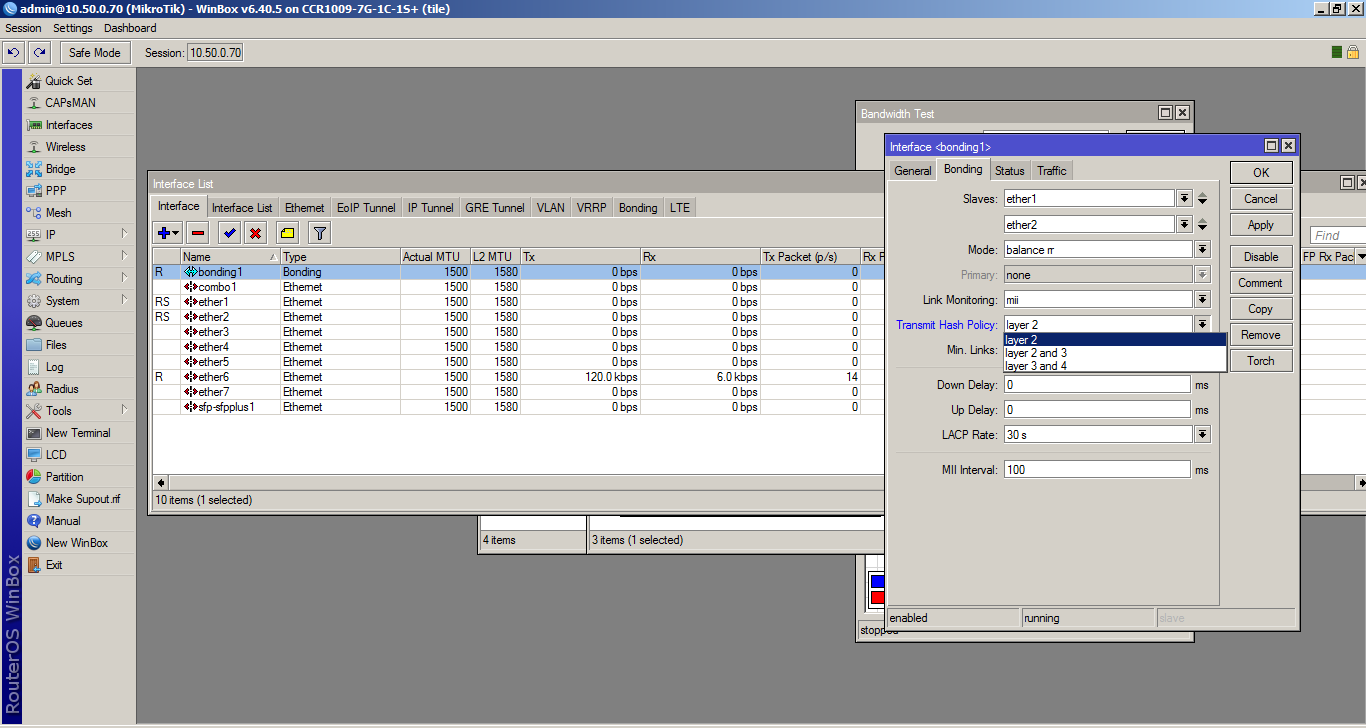The width and height of the screenshot is (1366, 728).
Task: Click the Torch button
Action: [1260, 361]
